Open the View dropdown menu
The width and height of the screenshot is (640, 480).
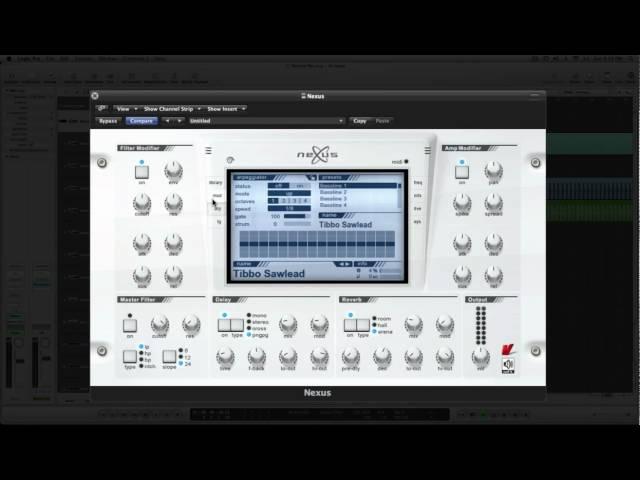pyautogui.click(x=126, y=109)
